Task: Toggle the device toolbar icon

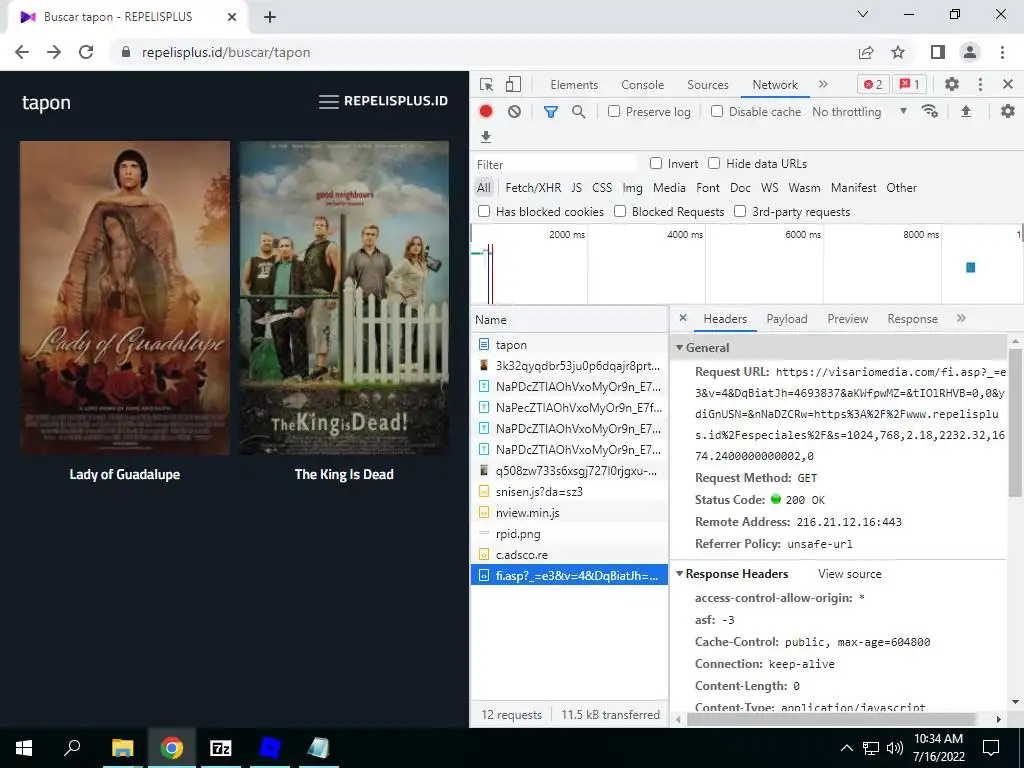Action: (x=513, y=84)
